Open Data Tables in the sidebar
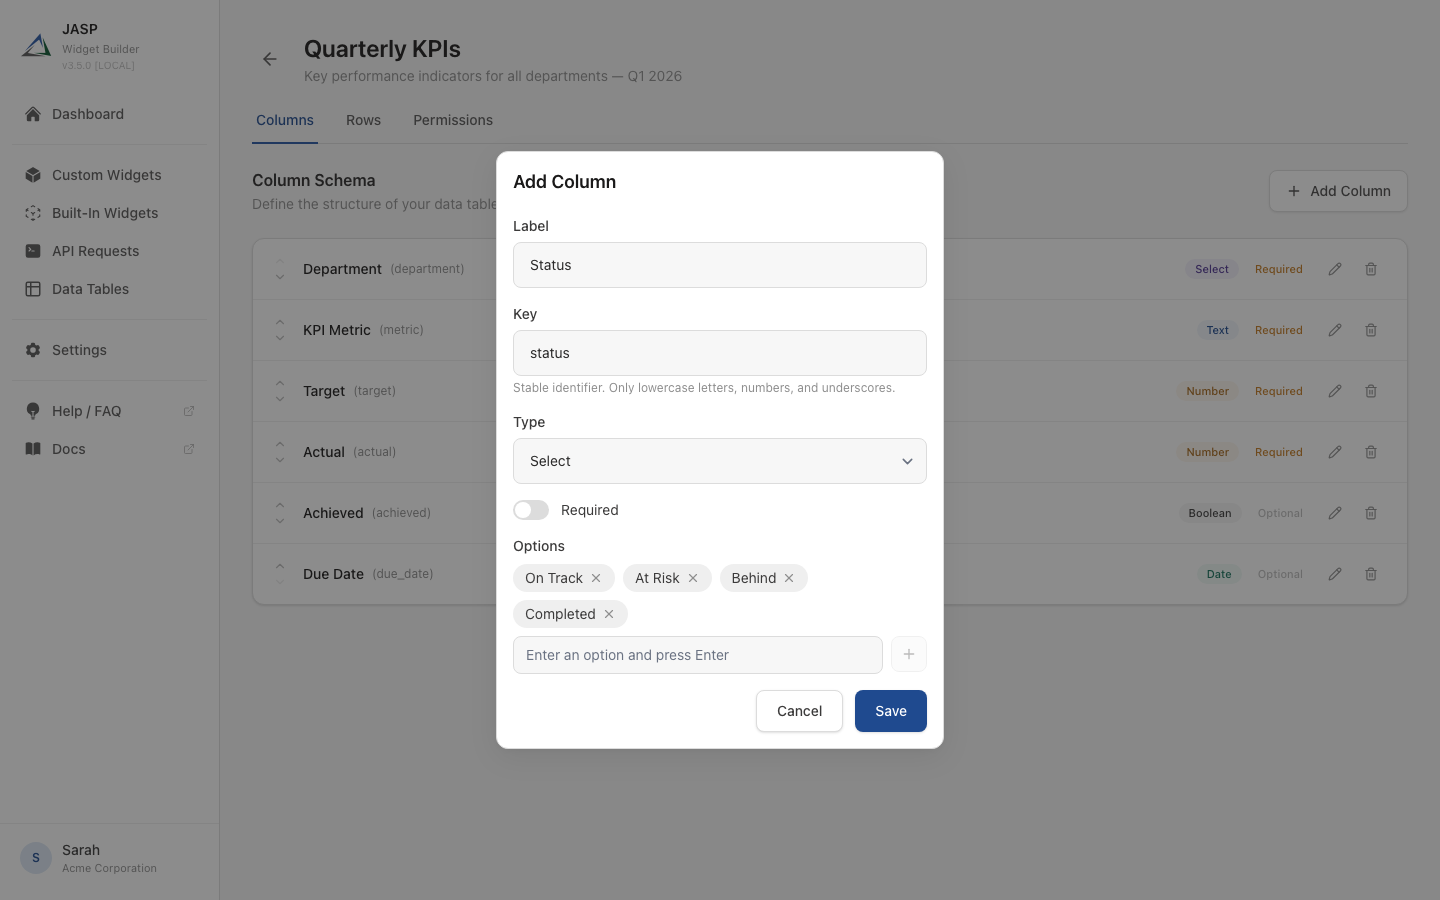The height and width of the screenshot is (900, 1440). coord(90,289)
